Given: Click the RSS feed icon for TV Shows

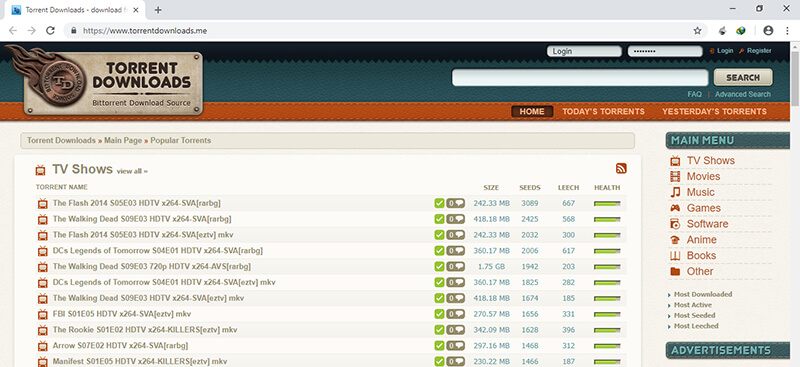Looking at the screenshot, I should coord(621,169).
